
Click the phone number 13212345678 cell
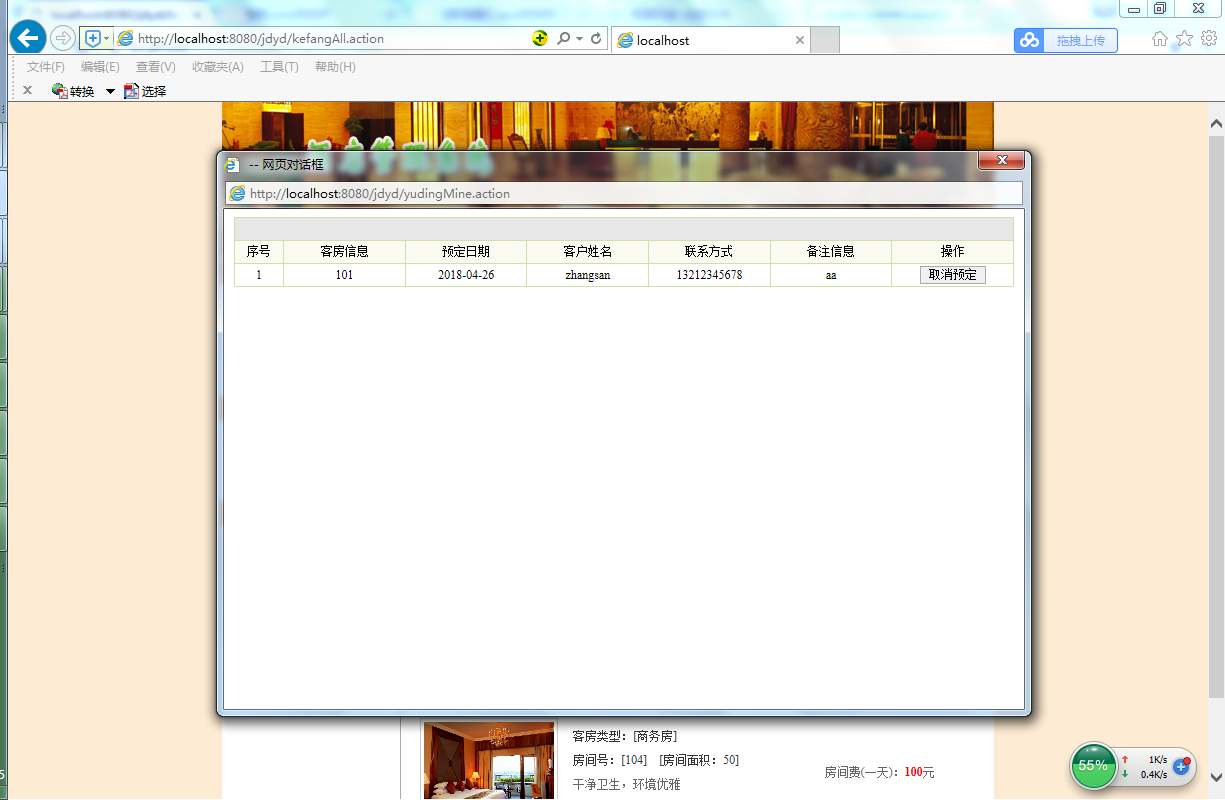(709, 275)
